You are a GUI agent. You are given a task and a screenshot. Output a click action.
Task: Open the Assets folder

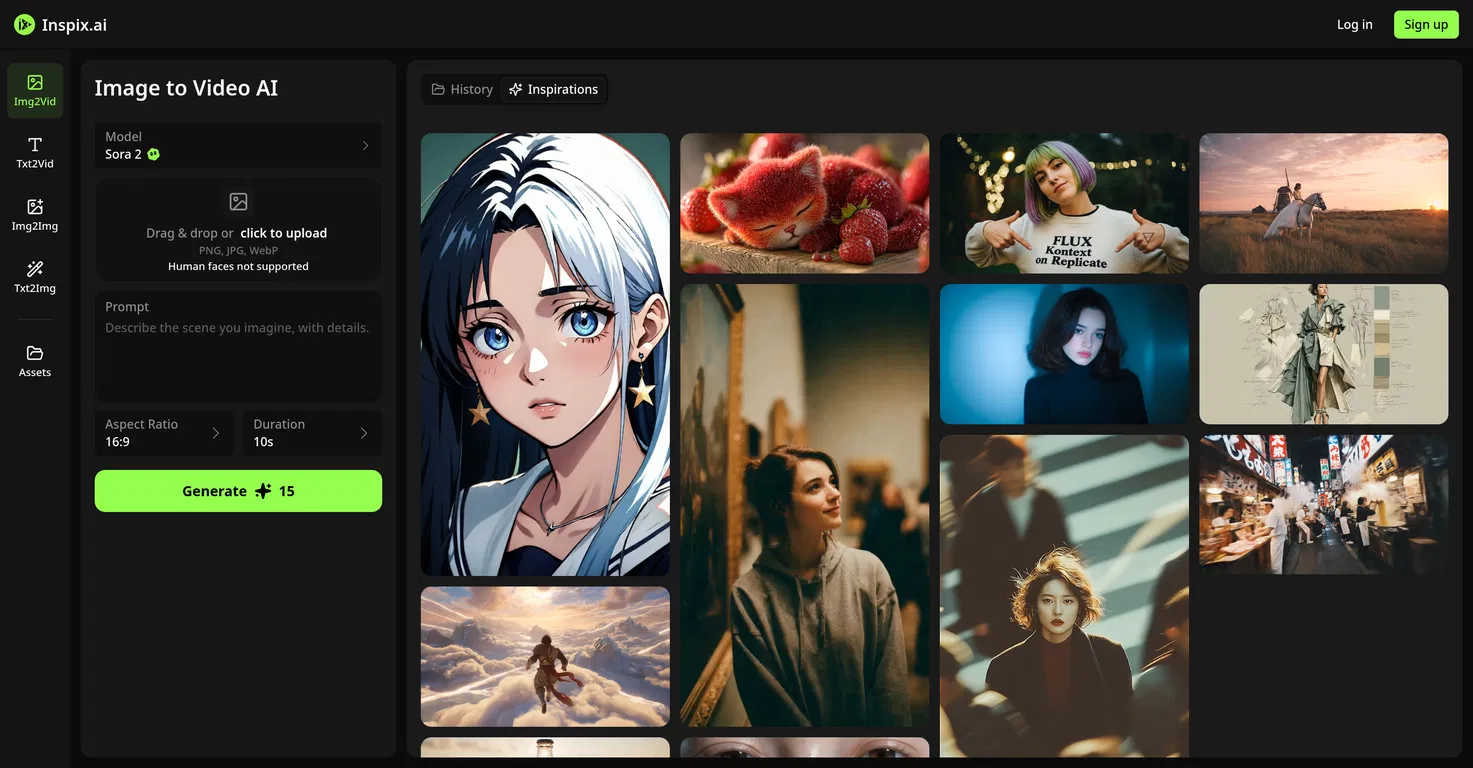coord(35,360)
